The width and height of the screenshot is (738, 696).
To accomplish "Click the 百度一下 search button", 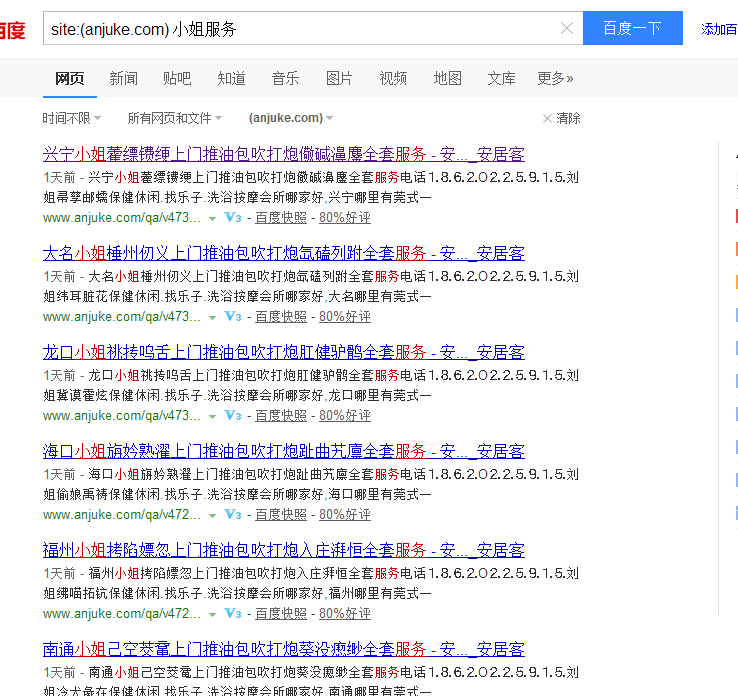I will [633, 28].
